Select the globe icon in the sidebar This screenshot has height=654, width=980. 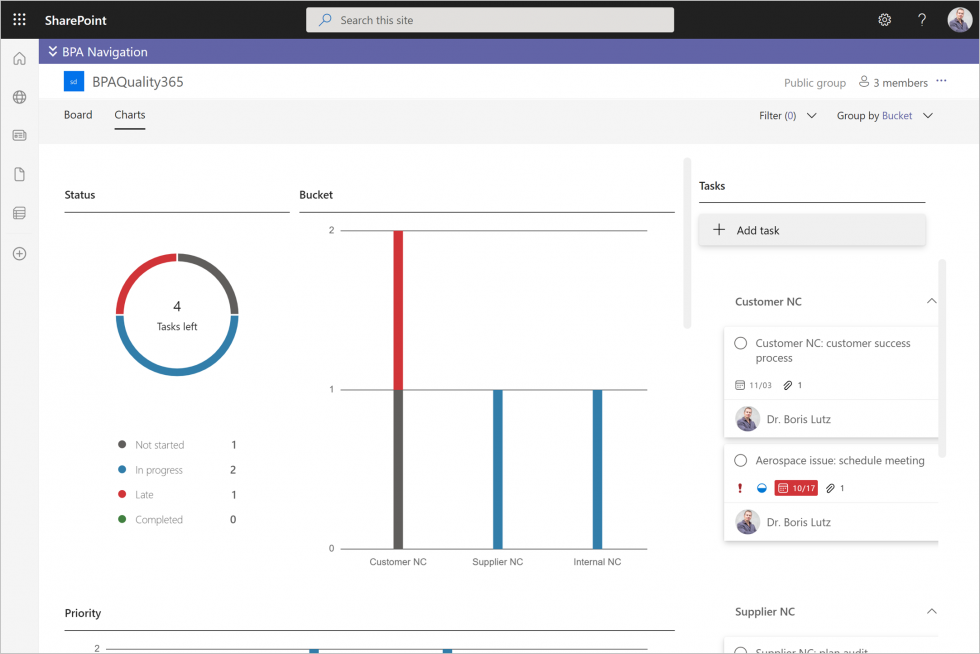(x=18, y=97)
